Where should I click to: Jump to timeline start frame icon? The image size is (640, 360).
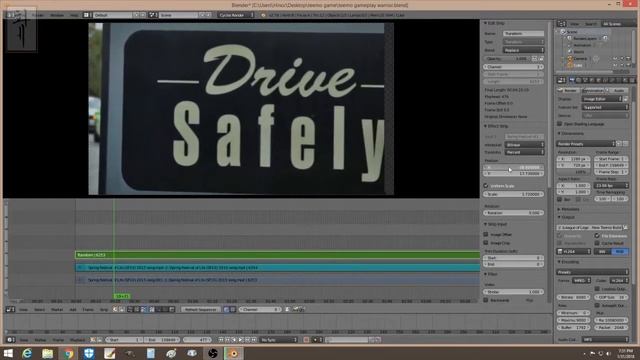[221, 340]
